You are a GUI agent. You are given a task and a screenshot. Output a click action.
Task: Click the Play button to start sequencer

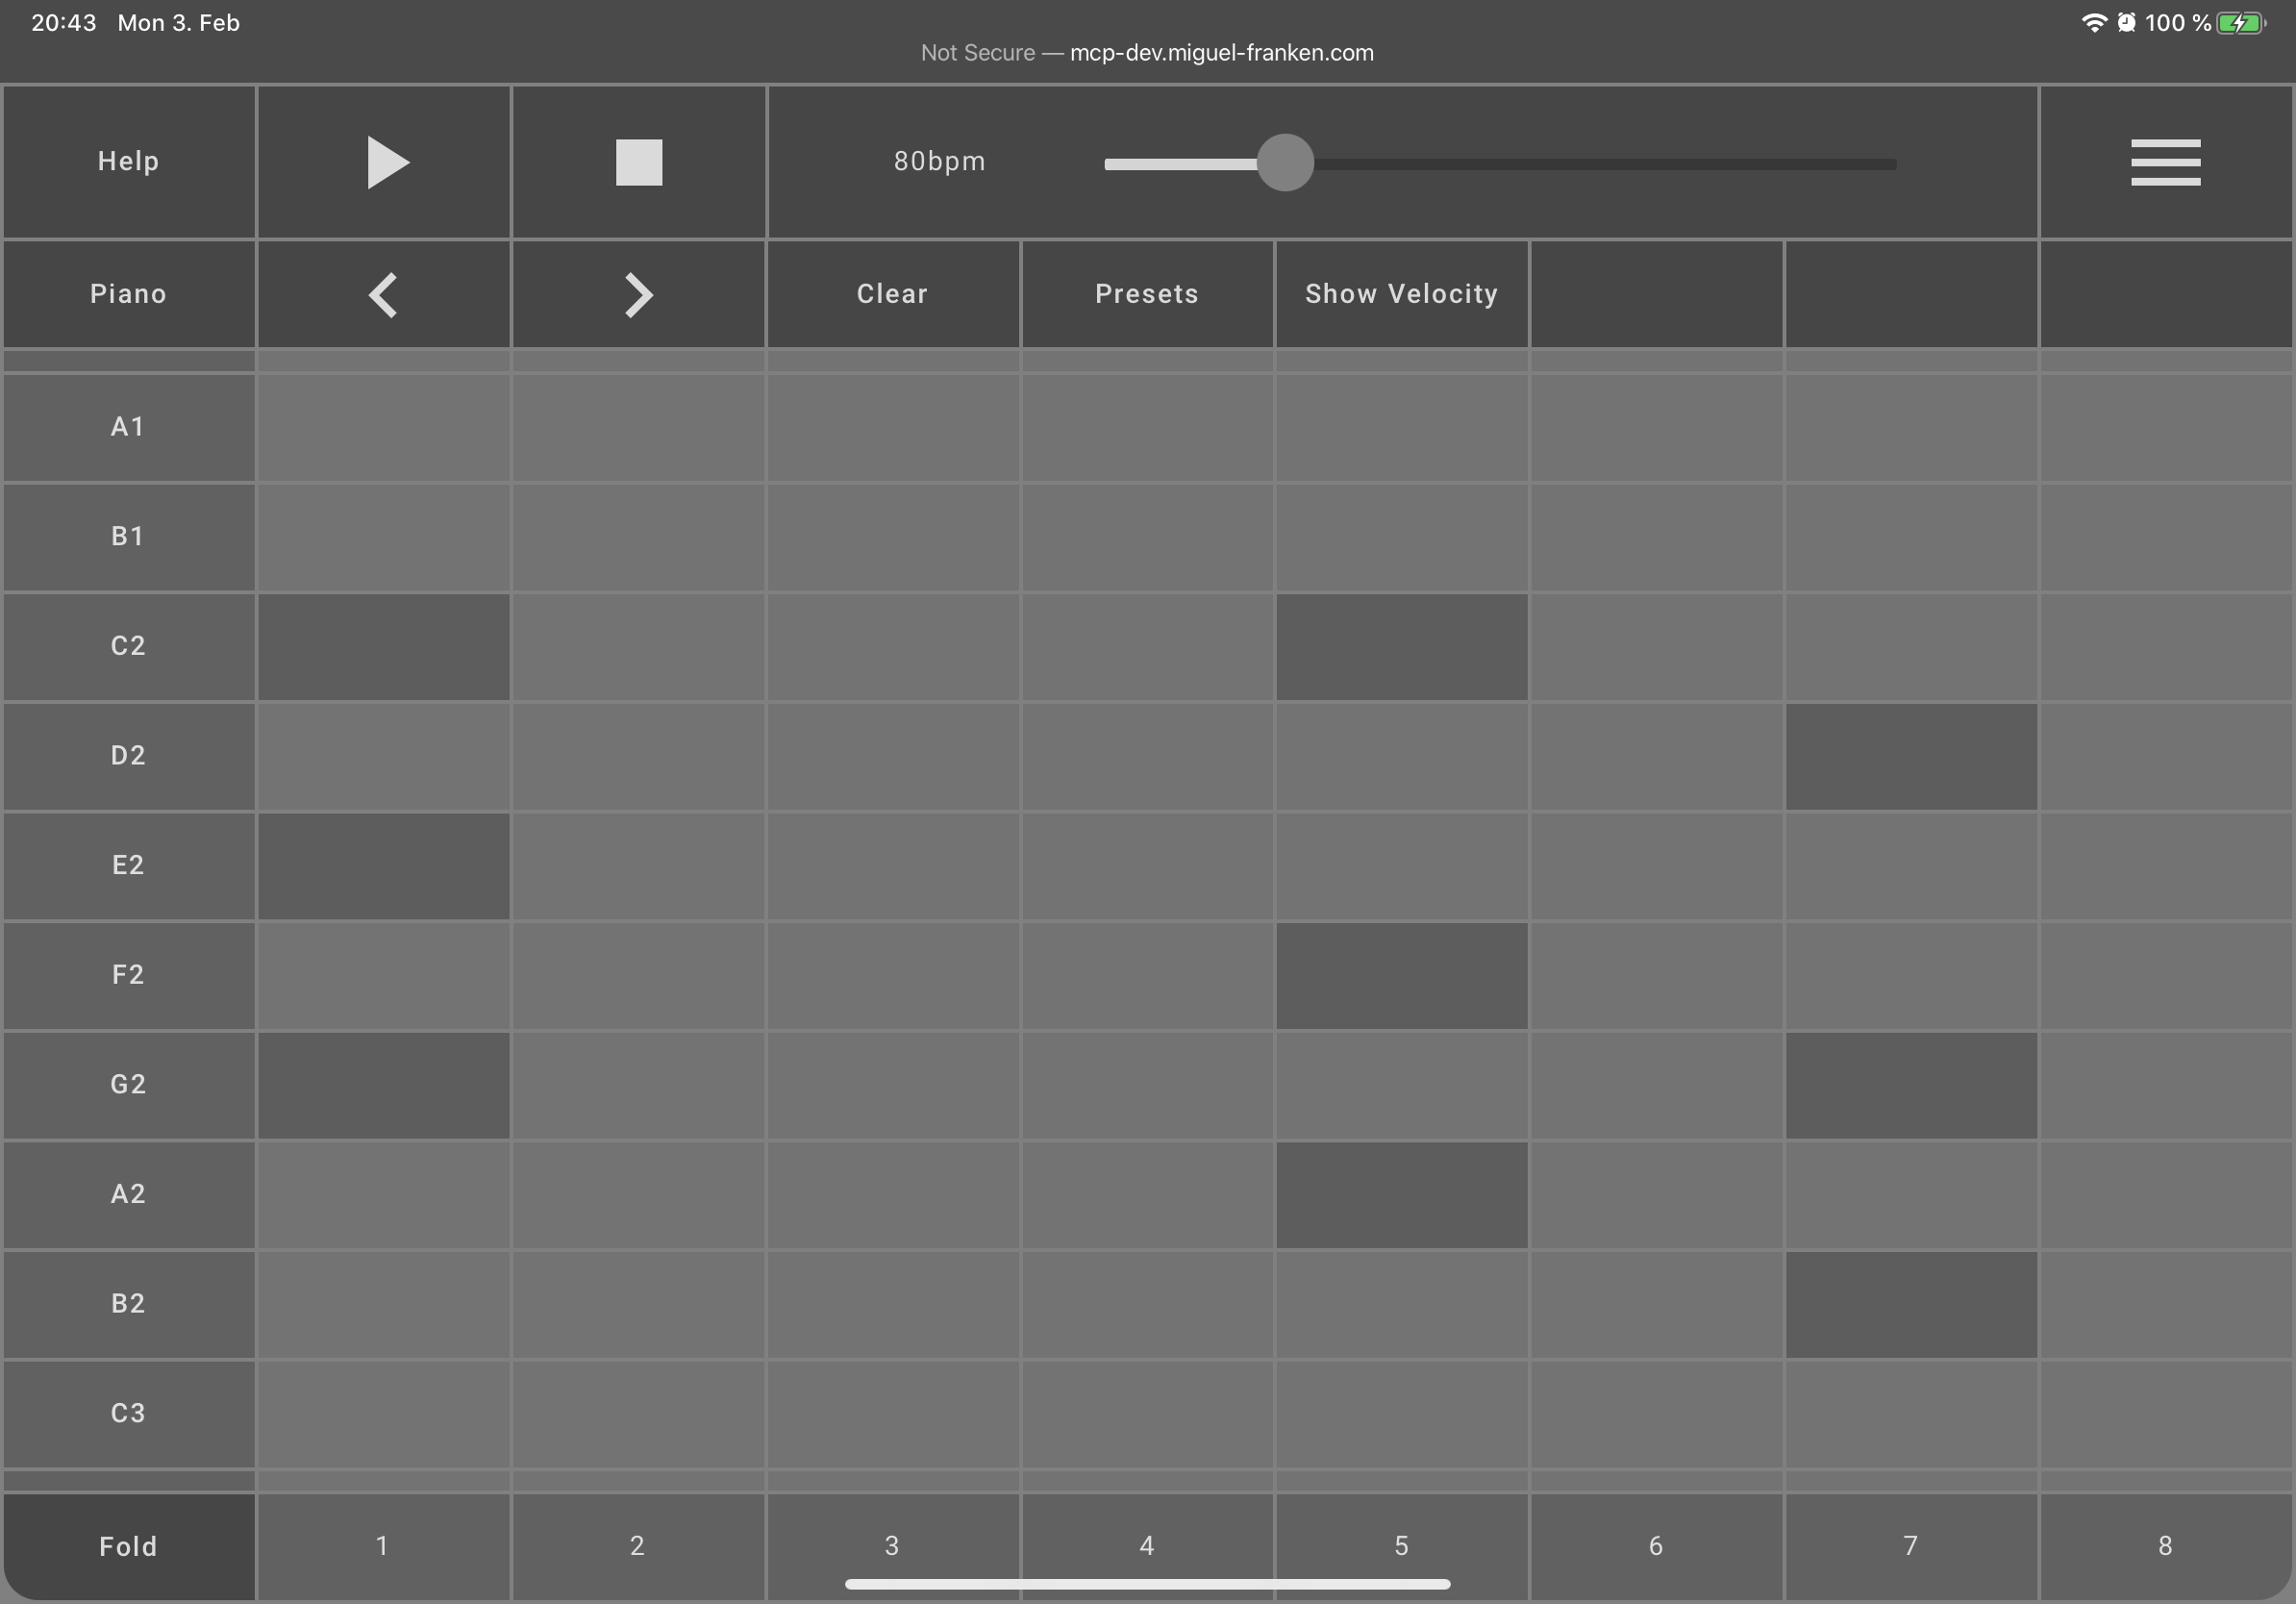(384, 161)
